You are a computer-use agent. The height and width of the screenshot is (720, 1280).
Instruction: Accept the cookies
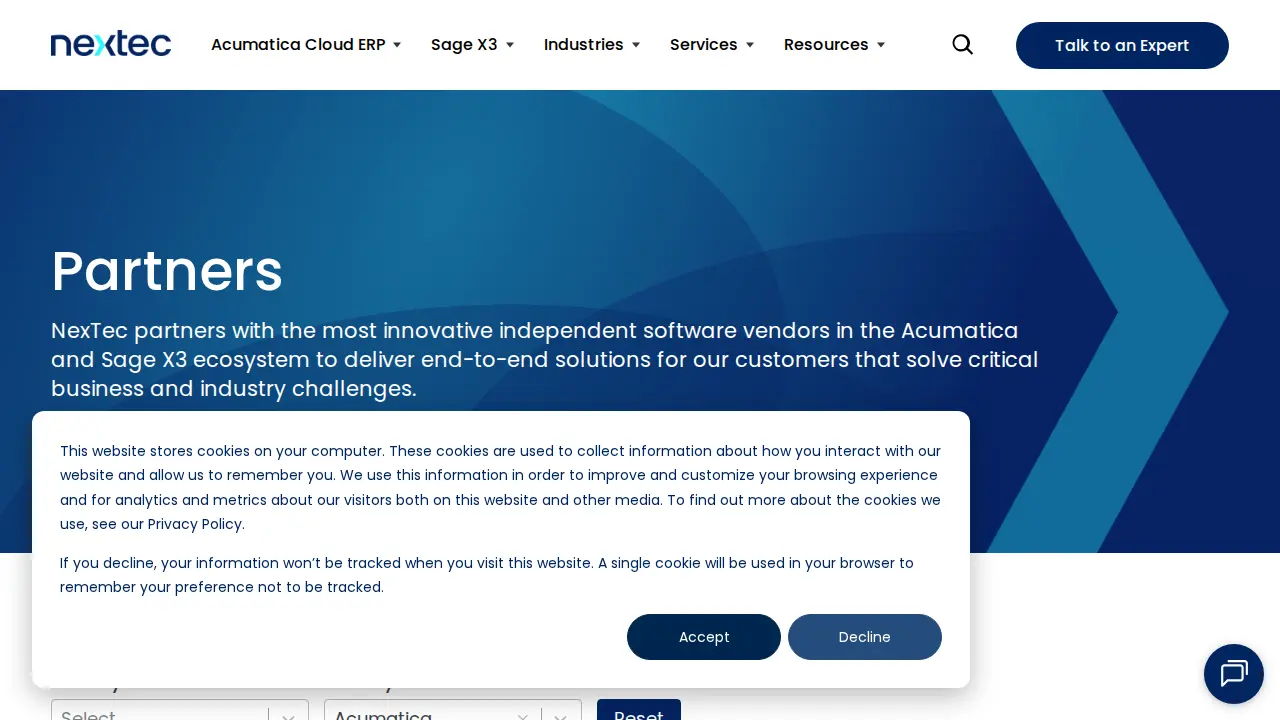pos(704,637)
